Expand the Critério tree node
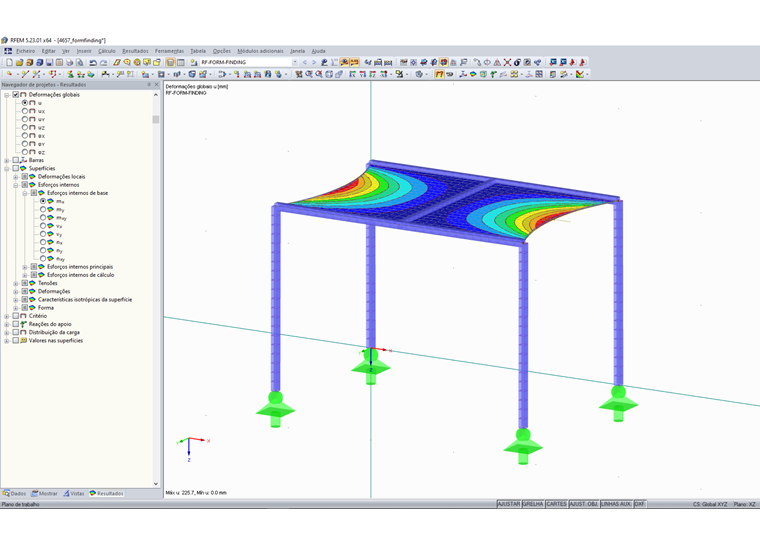The image size is (760, 545). [x=7, y=316]
